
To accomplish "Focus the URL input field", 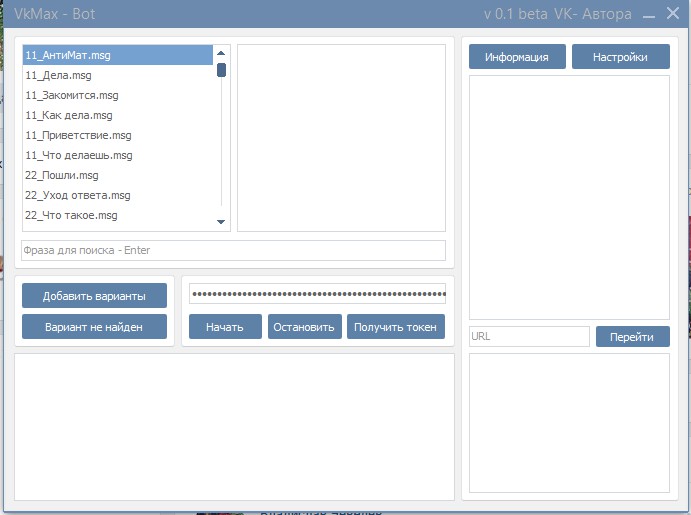I will pos(529,337).
